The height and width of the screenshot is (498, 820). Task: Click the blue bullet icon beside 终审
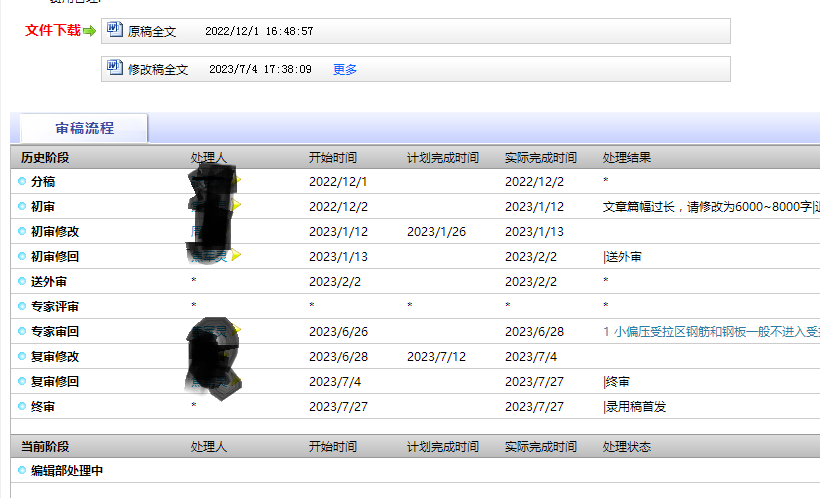coord(22,406)
